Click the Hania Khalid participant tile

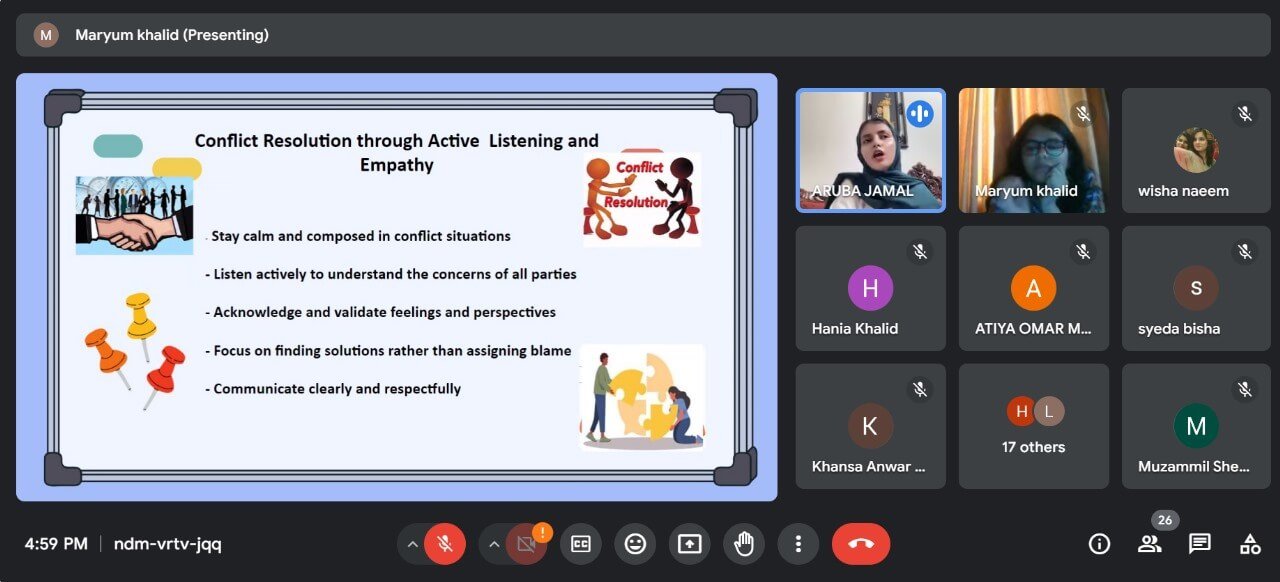[870, 288]
